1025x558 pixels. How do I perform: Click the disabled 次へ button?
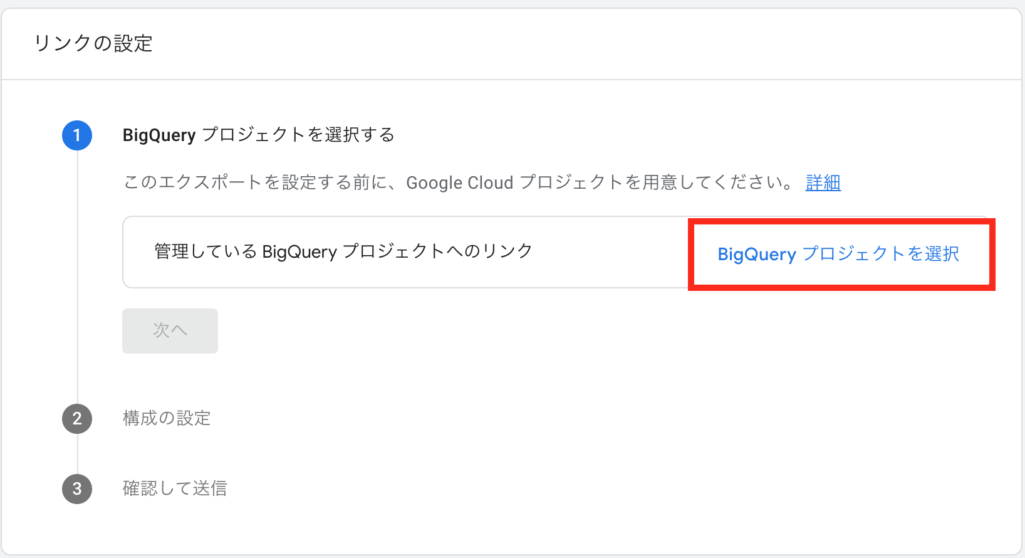coord(170,331)
